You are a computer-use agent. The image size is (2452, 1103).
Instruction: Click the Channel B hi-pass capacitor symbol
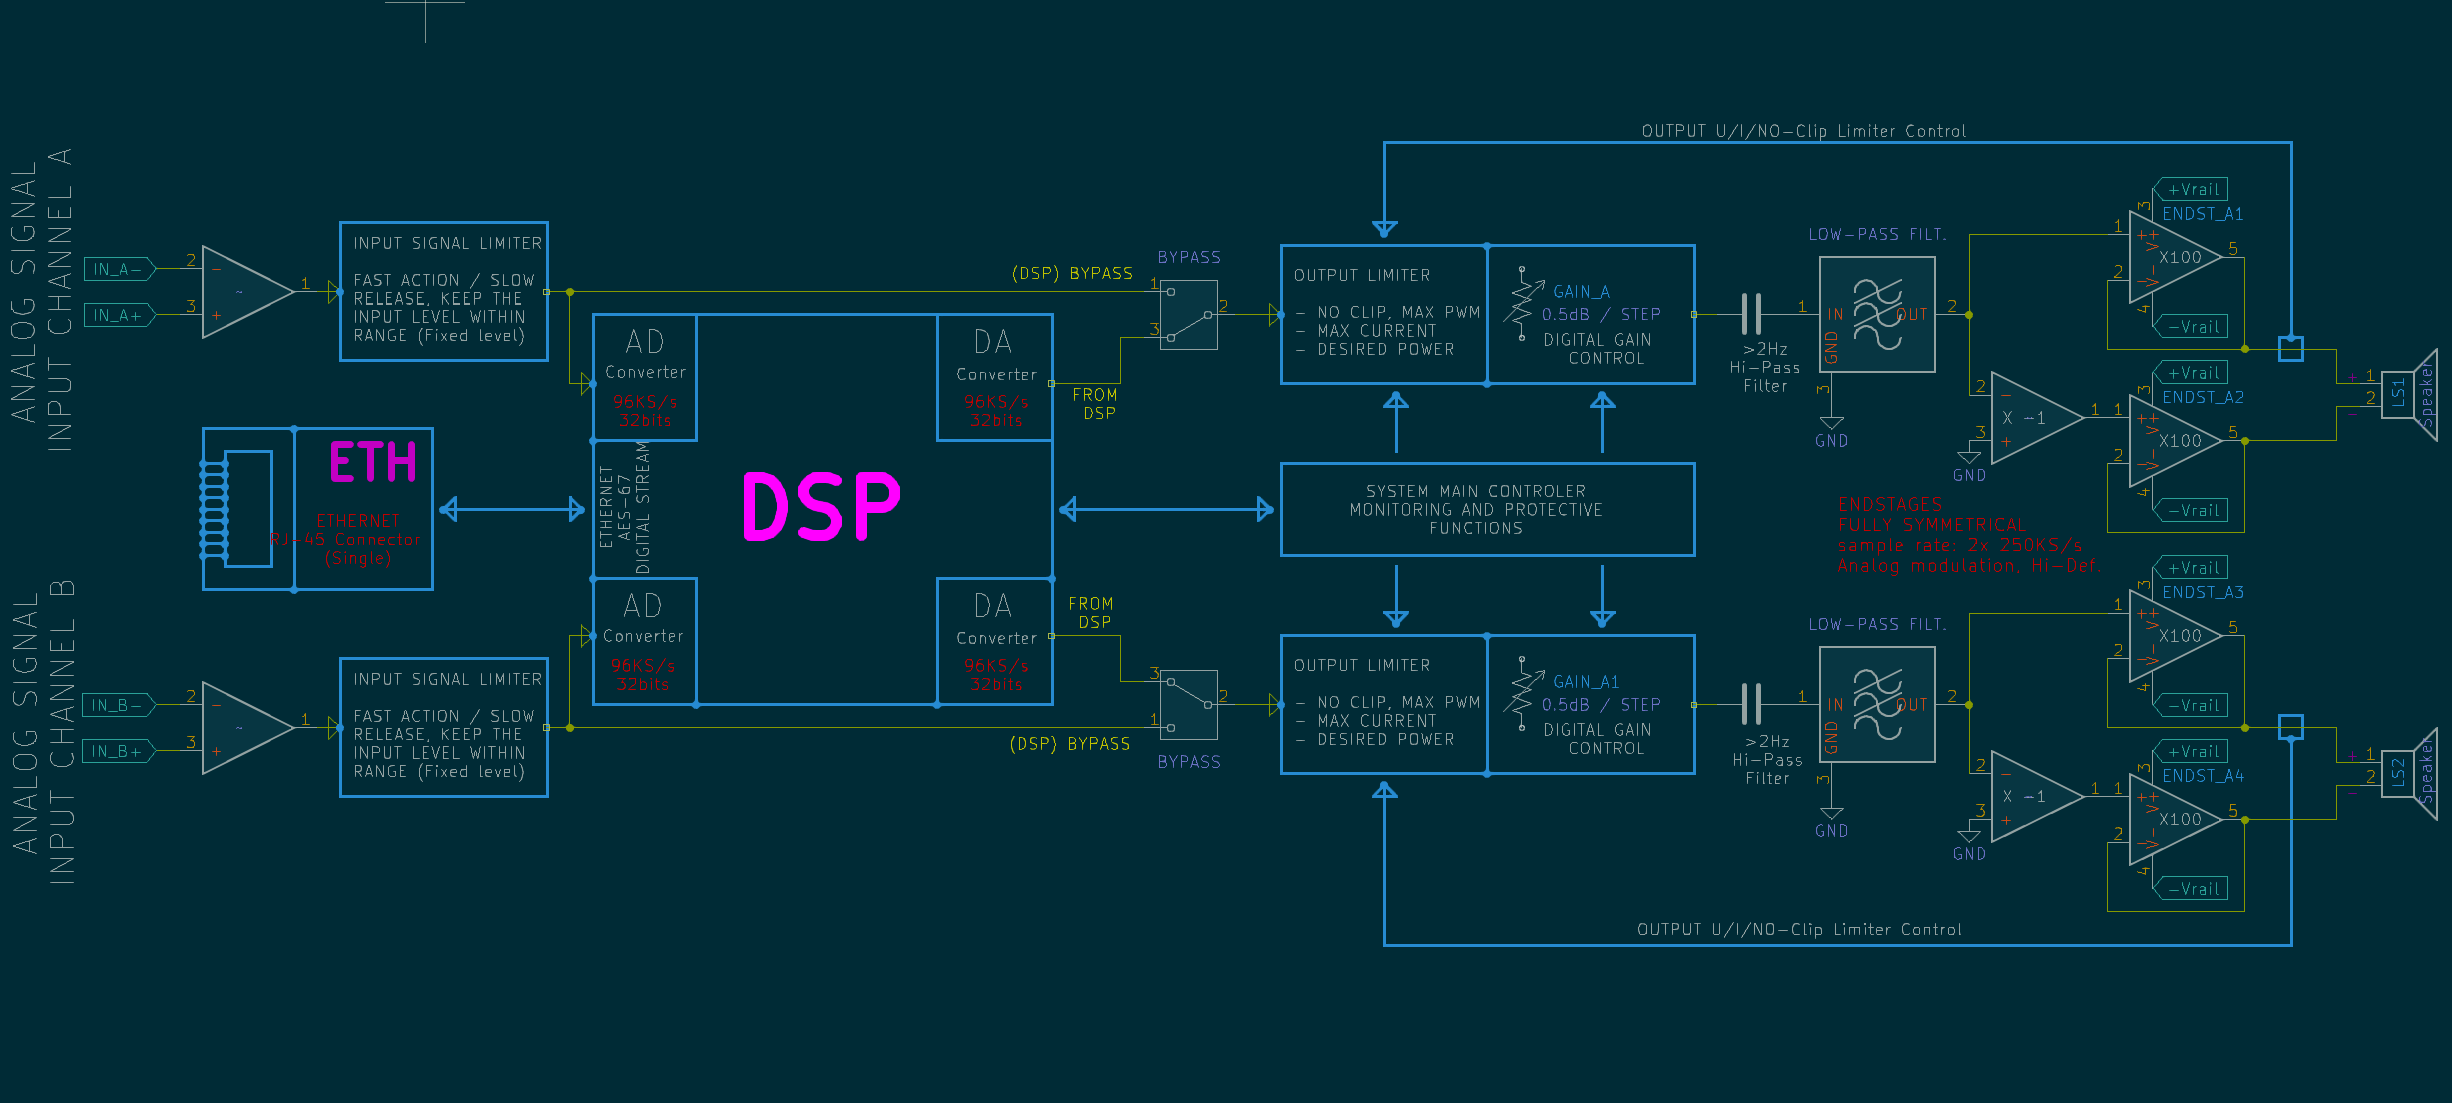click(x=1750, y=704)
